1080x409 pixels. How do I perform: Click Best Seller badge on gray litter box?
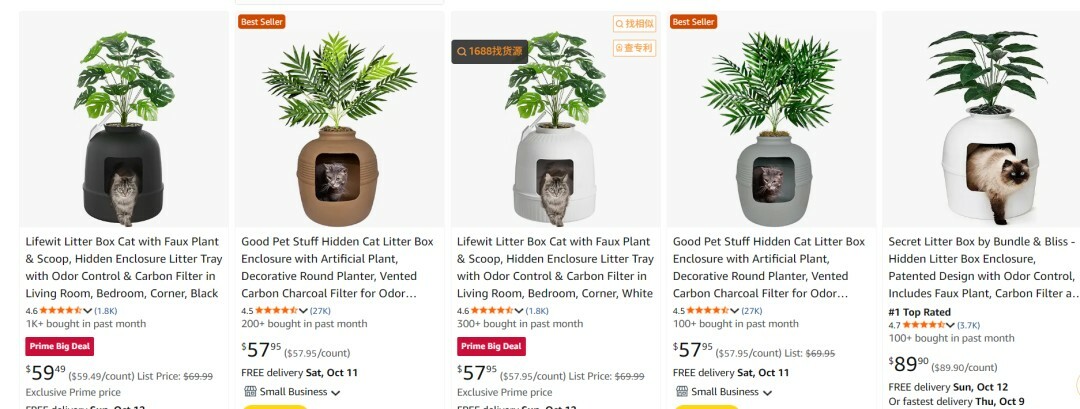click(x=694, y=22)
